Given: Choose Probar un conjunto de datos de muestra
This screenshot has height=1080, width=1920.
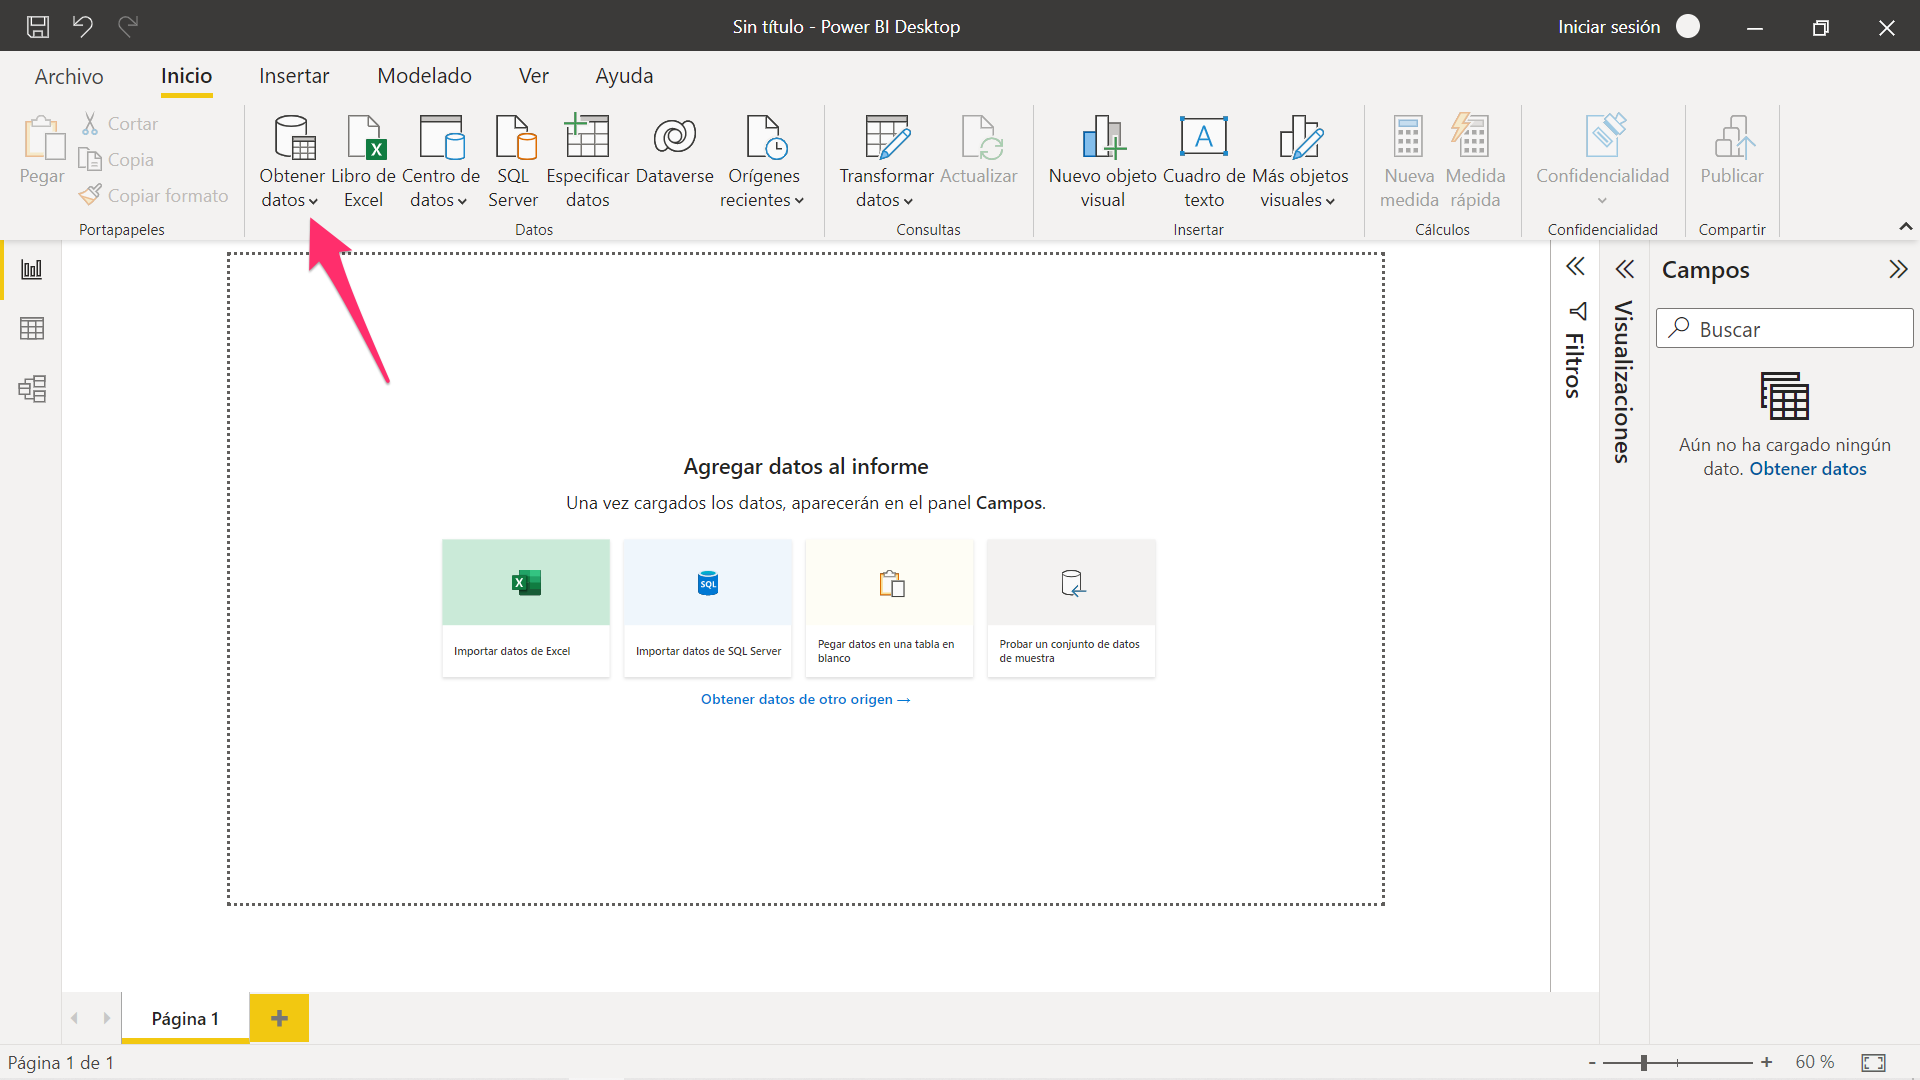Looking at the screenshot, I should tap(1071, 608).
